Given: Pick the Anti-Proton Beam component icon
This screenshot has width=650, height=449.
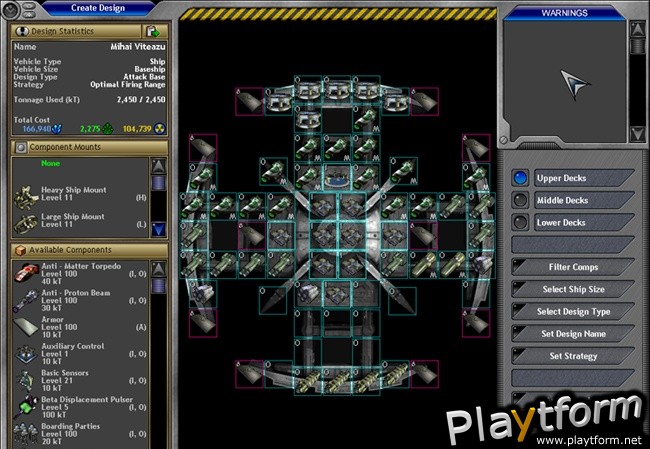Looking at the screenshot, I should click(x=26, y=300).
